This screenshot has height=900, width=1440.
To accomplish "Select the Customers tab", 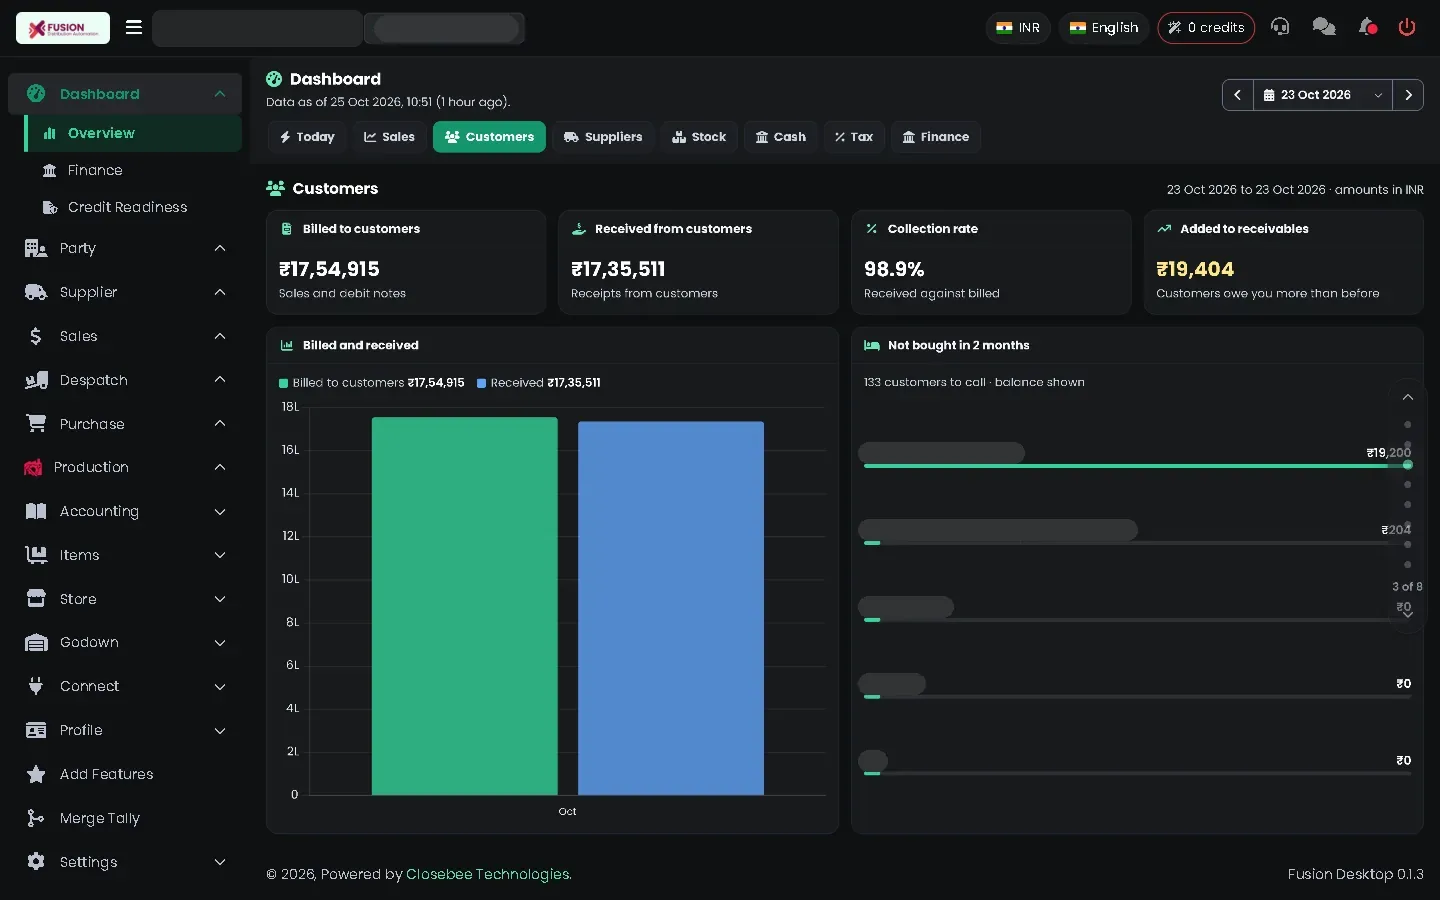I will click(489, 137).
